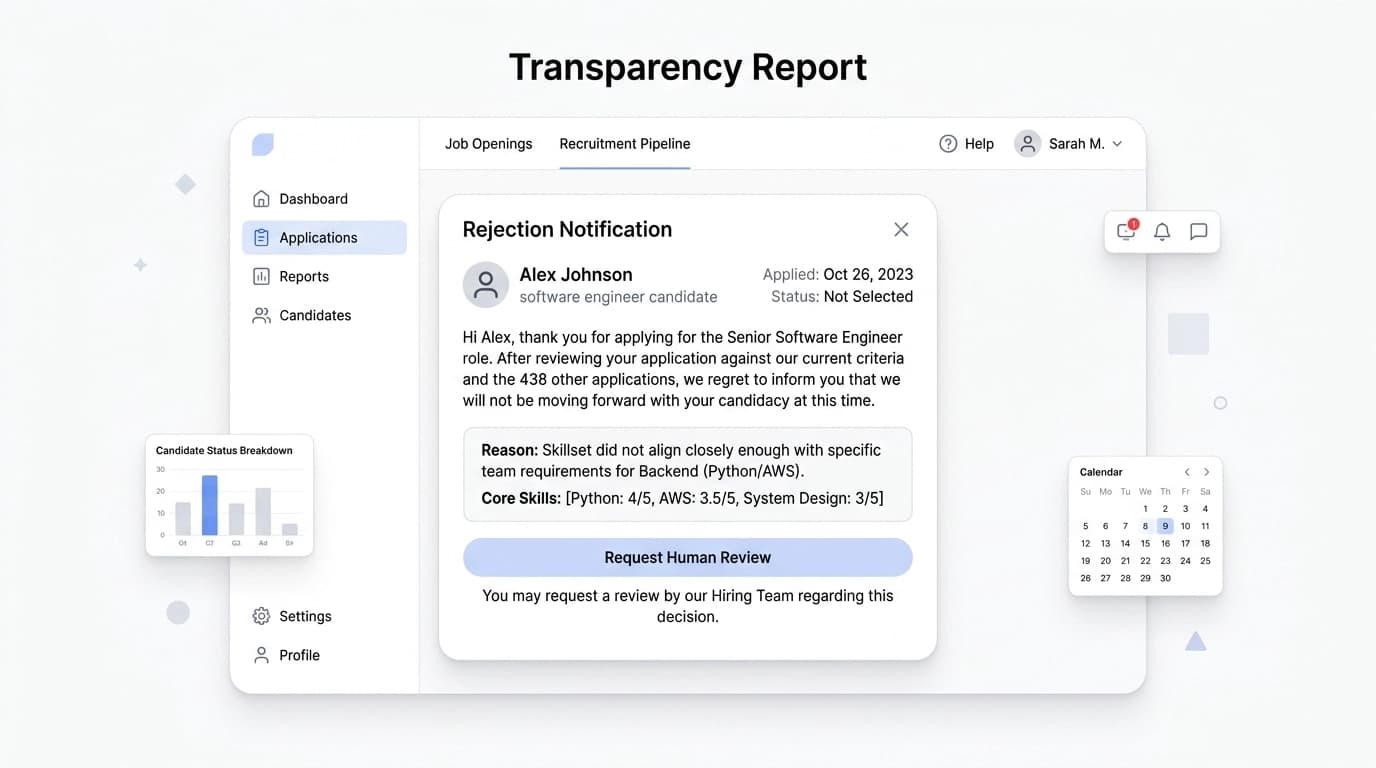Open the Profile option in the sidebar
Image resolution: width=1376 pixels, height=768 pixels.
[262, 655]
